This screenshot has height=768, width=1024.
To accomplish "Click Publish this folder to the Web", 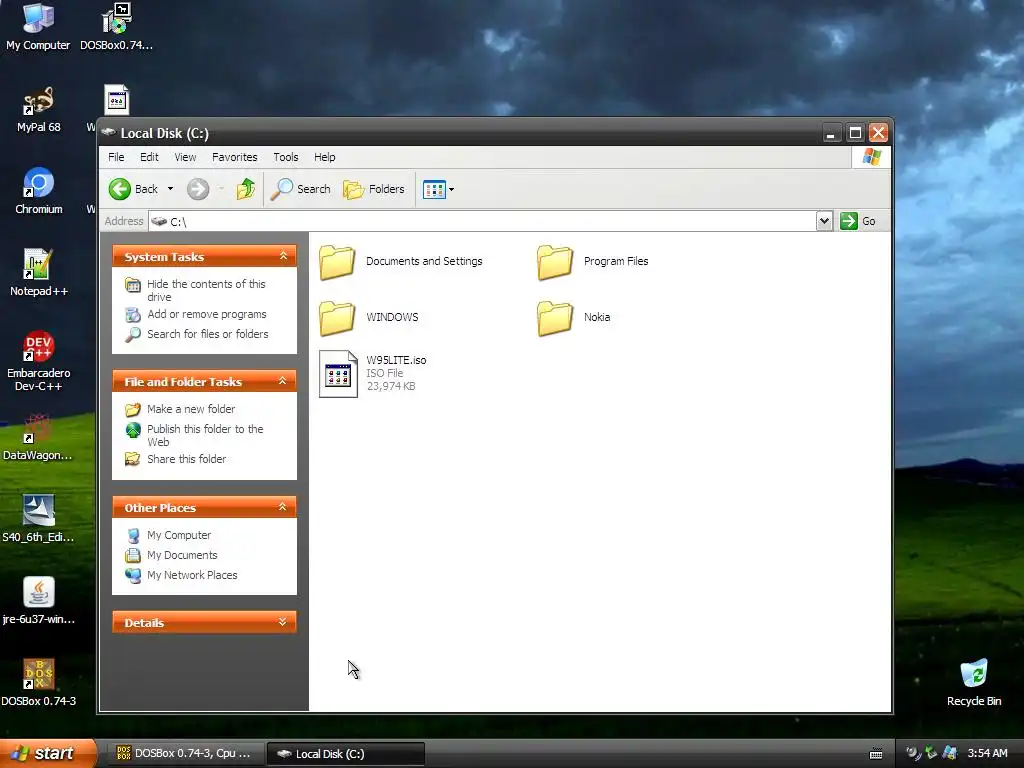I will (195, 436).
